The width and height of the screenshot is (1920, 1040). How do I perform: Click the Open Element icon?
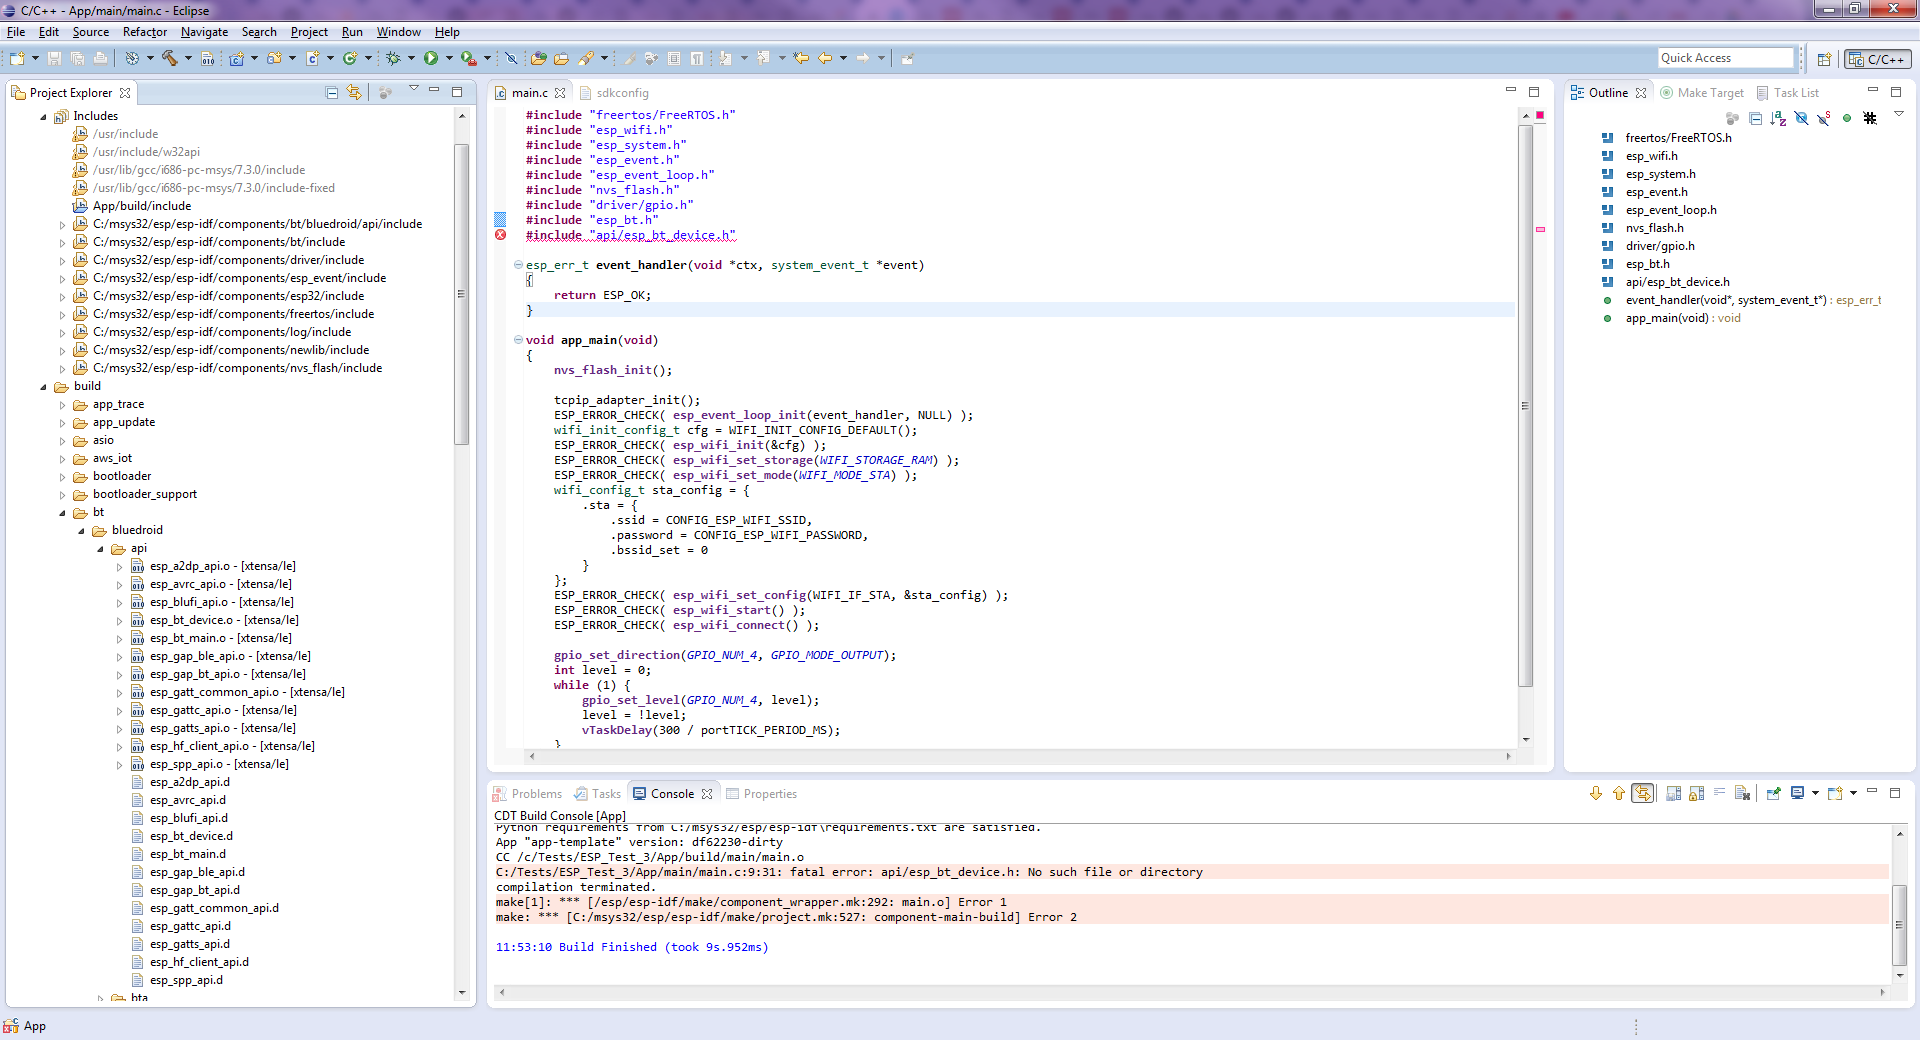(538, 58)
